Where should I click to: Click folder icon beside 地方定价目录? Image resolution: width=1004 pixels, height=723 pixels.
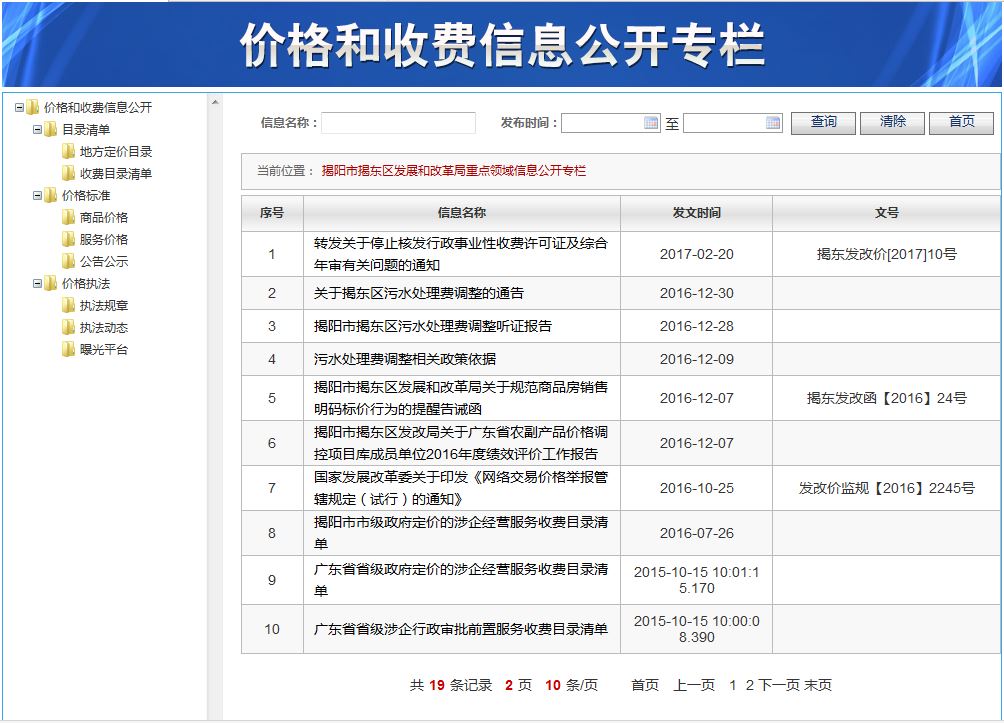click(69, 151)
